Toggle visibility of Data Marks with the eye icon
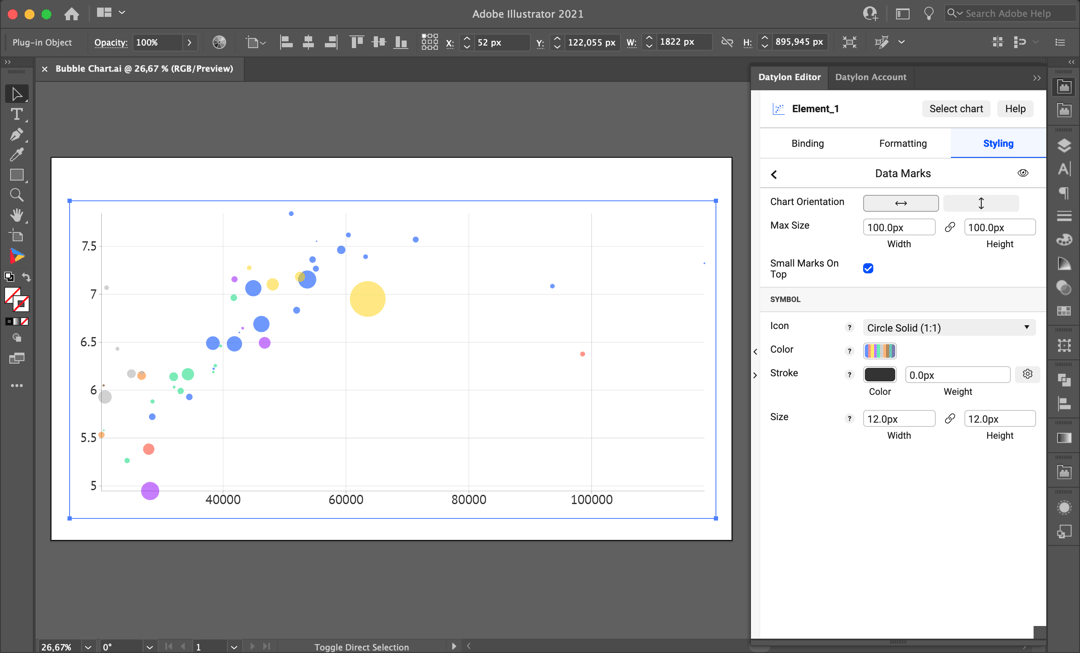The height and width of the screenshot is (653, 1080). click(1022, 172)
